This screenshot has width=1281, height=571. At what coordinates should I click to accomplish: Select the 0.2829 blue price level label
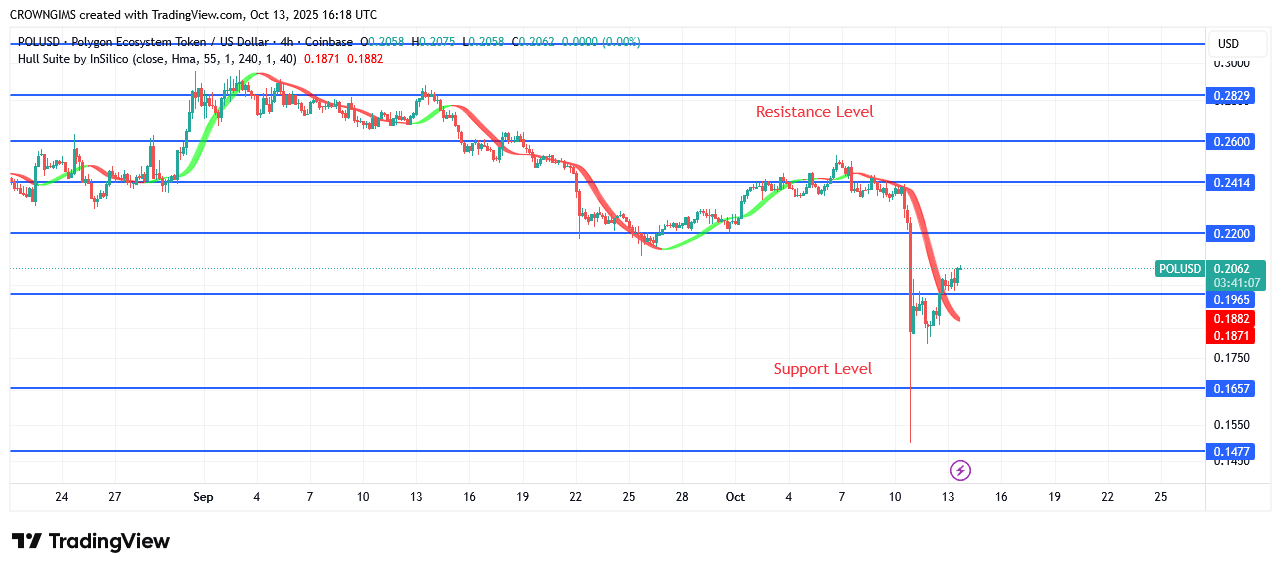click(x=1231, y=96)
